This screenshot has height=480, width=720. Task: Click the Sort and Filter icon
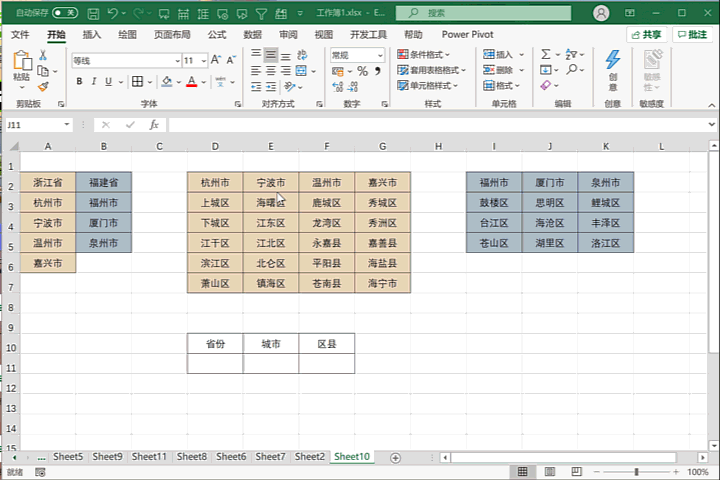(x=571, y=55)
